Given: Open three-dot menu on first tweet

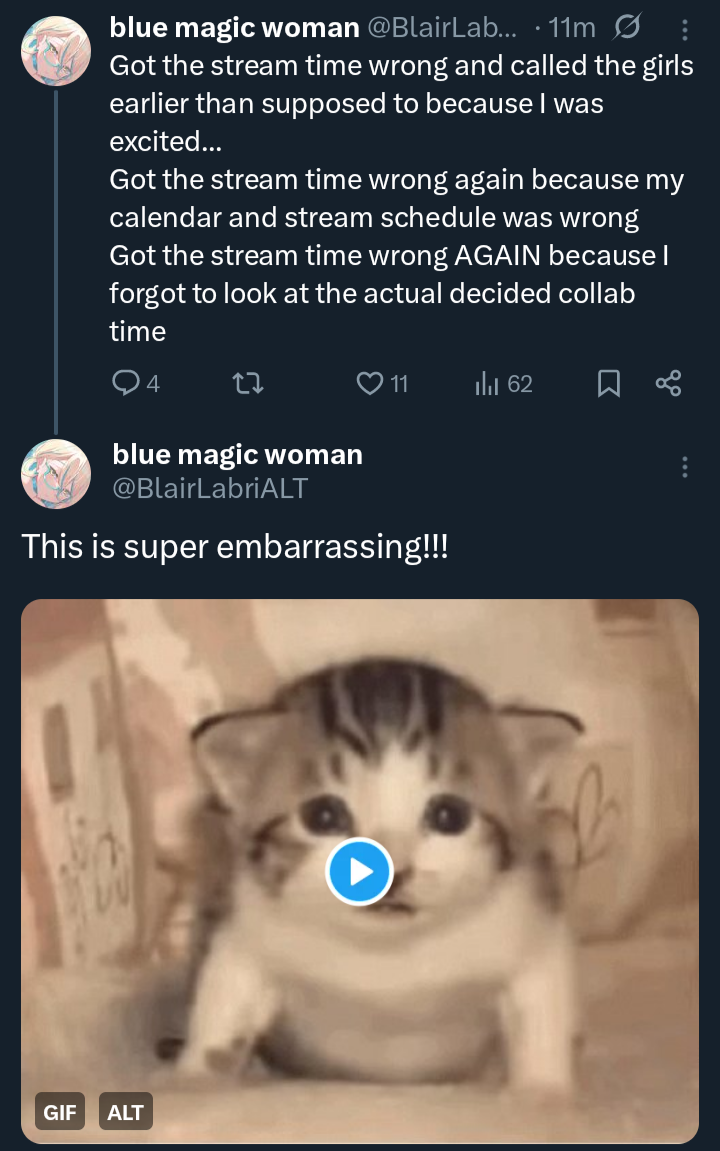Looking at the screenshot, I should (x=683, y=29).
